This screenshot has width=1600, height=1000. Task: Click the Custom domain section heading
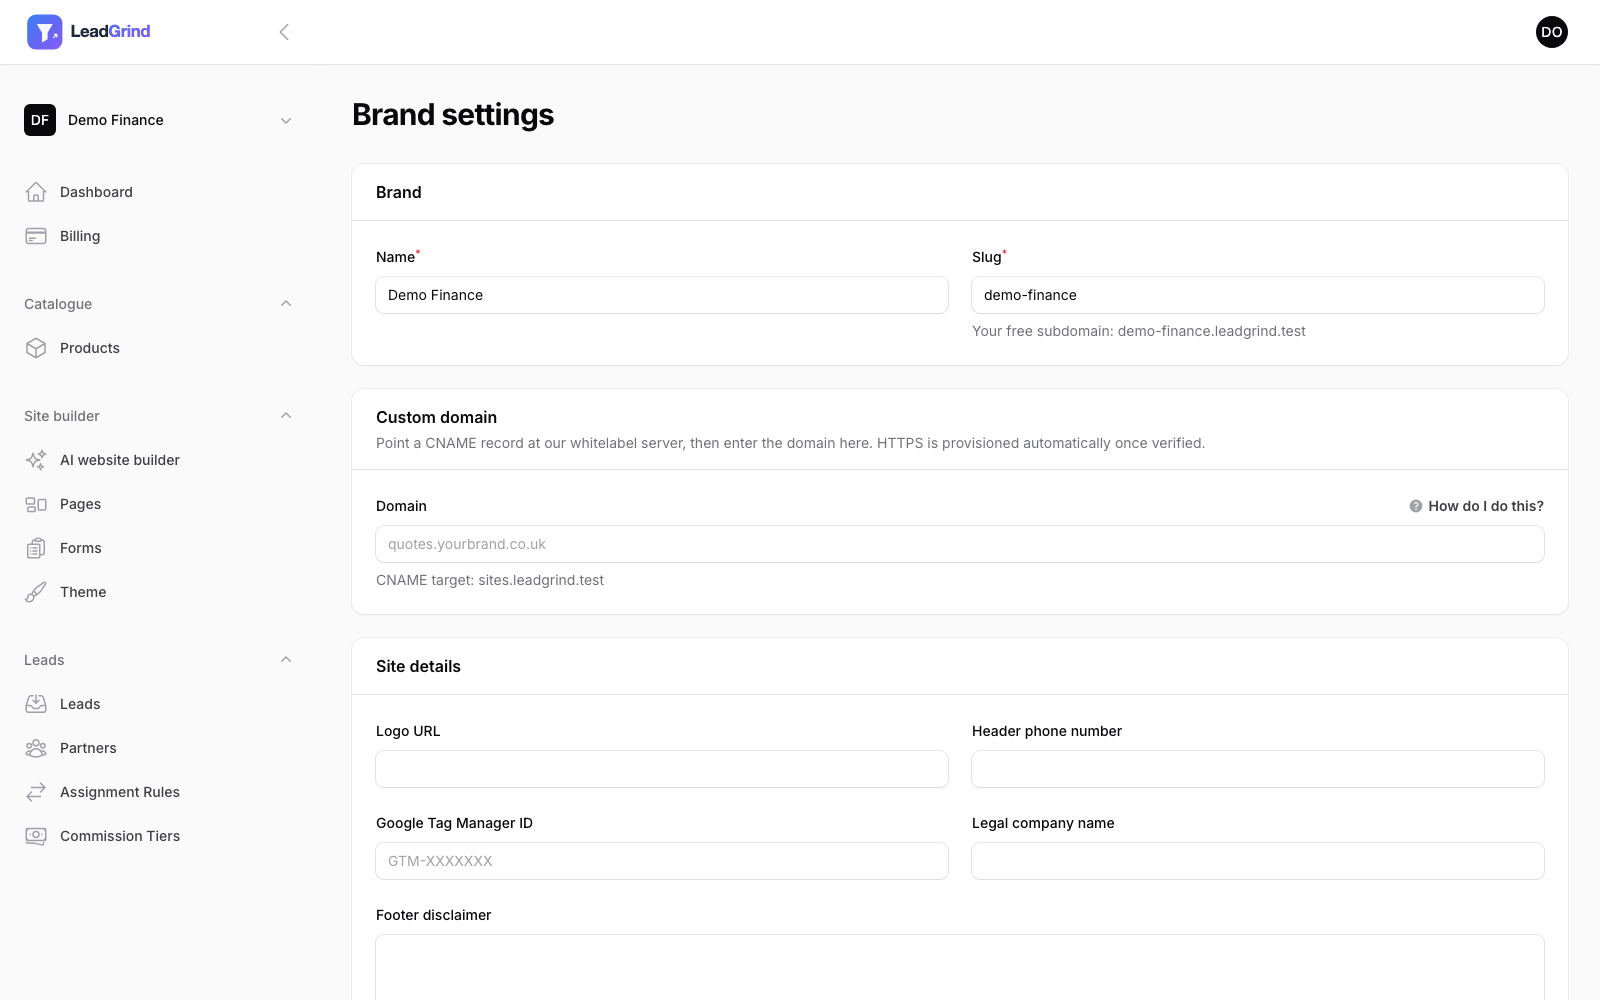[436, 417]
